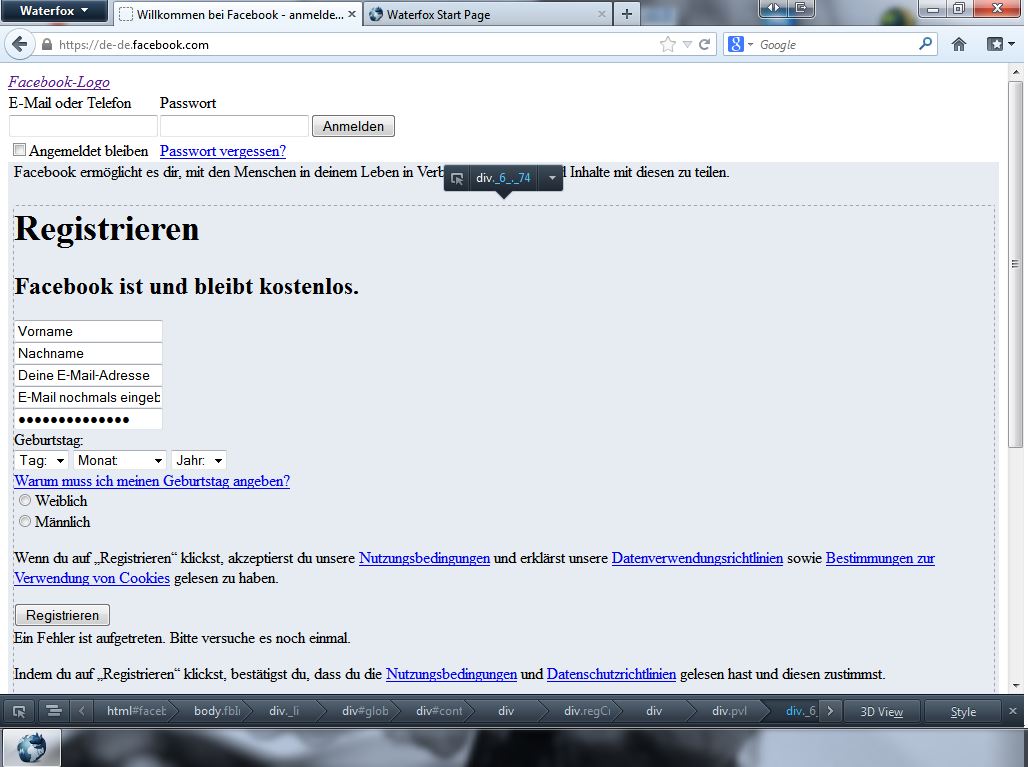Click the Waterfox globe taskbar icon
Viewport: 1028px width, 767px height.
pos(31,748)
